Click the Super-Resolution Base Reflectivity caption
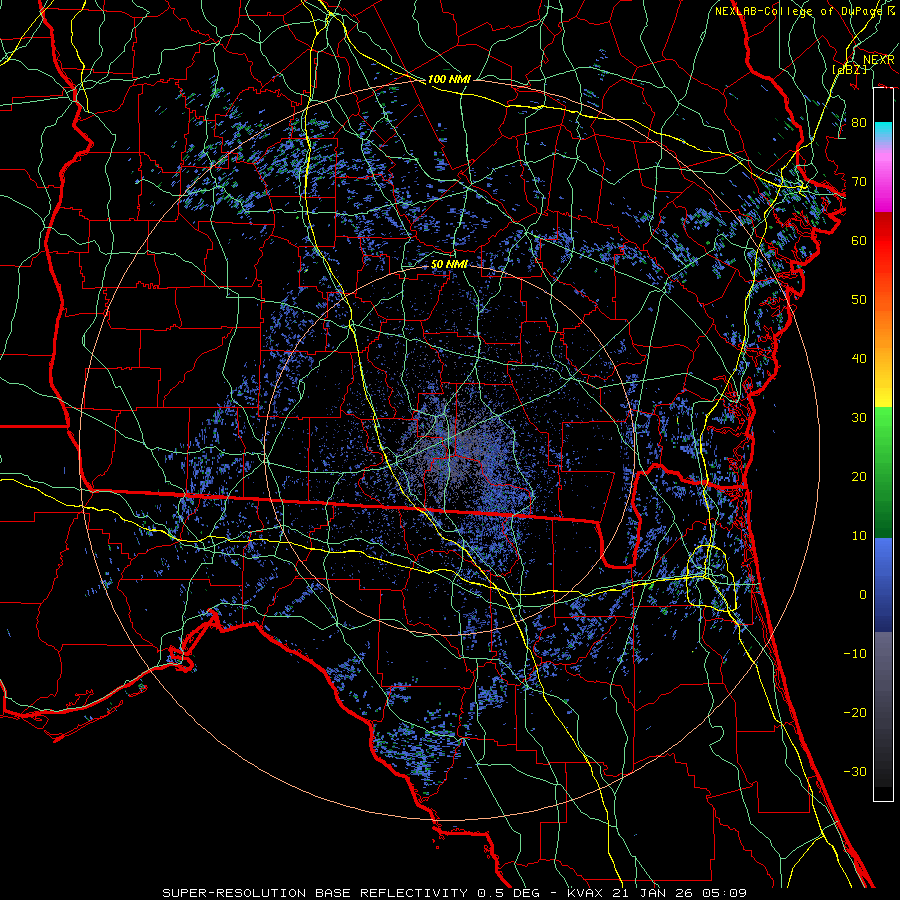Viewport: 900px width, 900px height. pos(455,893)
